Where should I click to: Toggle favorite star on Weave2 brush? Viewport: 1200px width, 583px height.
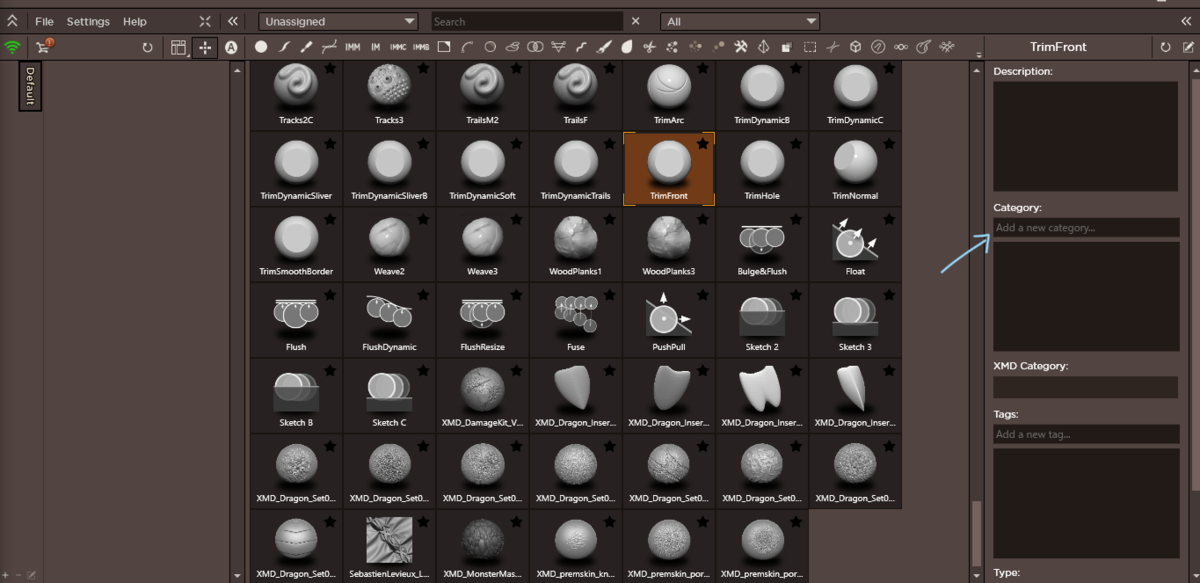[x=423, y=219]
